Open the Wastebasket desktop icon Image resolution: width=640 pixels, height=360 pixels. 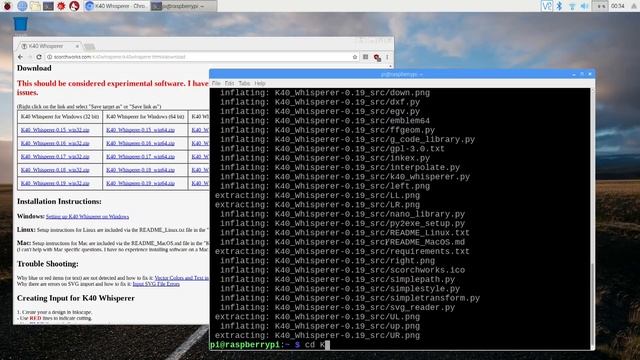tap(20, 23)
